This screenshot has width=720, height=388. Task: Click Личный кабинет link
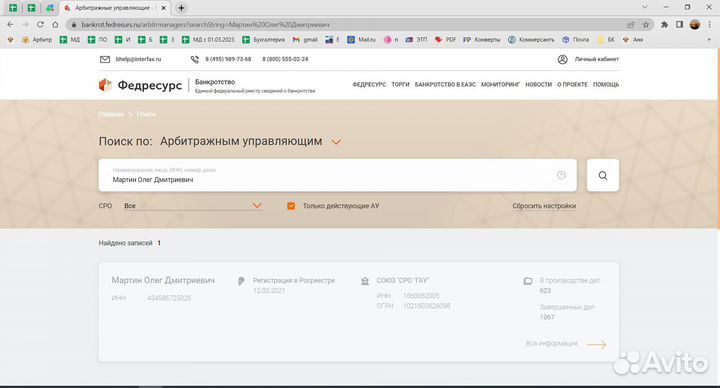(x=596, y=59)
